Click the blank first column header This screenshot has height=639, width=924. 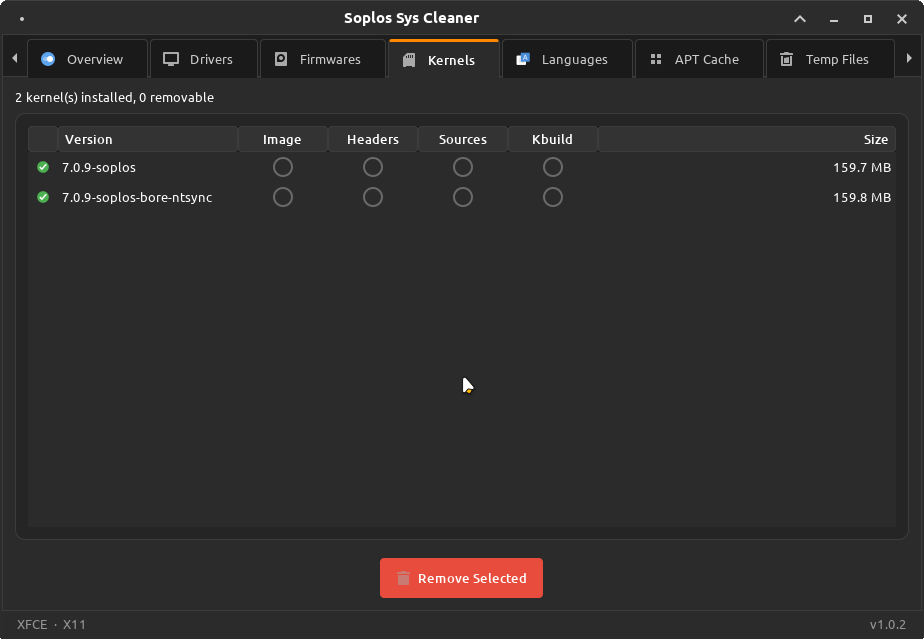pyautogui.click(x=43, y=139)
